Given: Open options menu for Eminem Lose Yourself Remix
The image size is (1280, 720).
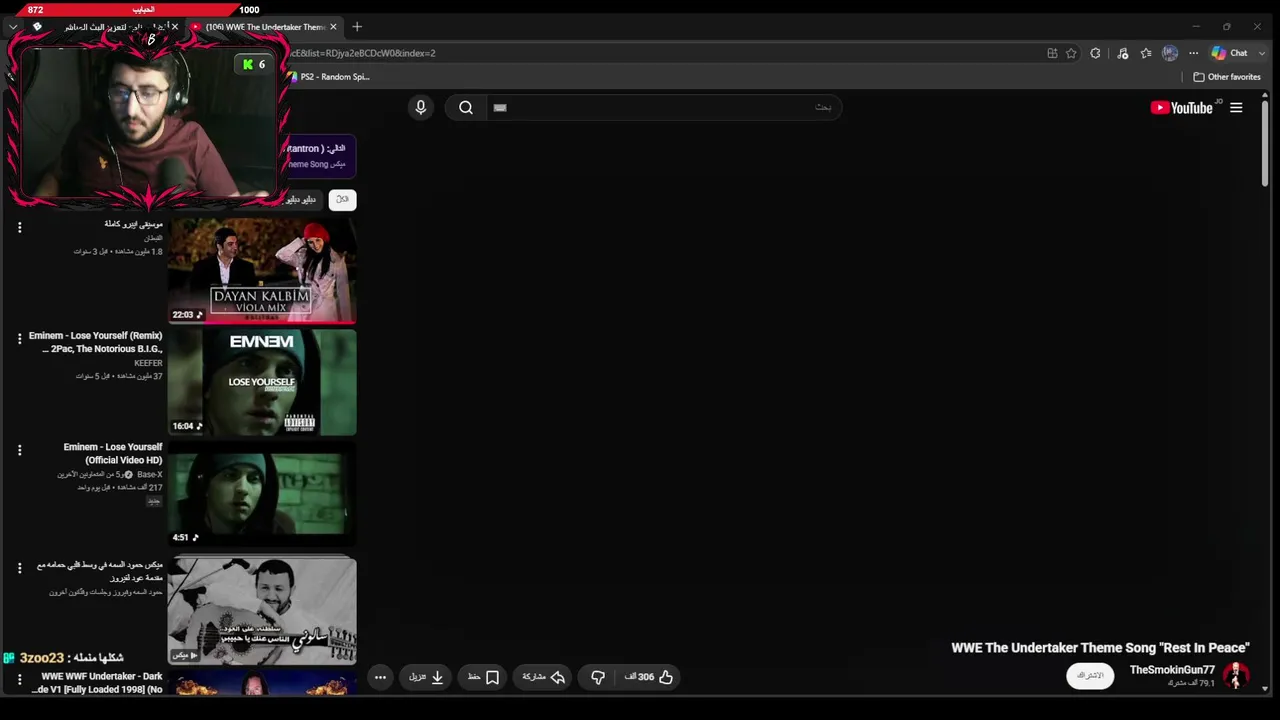Looking at the screenshot, I should (19, 340).
